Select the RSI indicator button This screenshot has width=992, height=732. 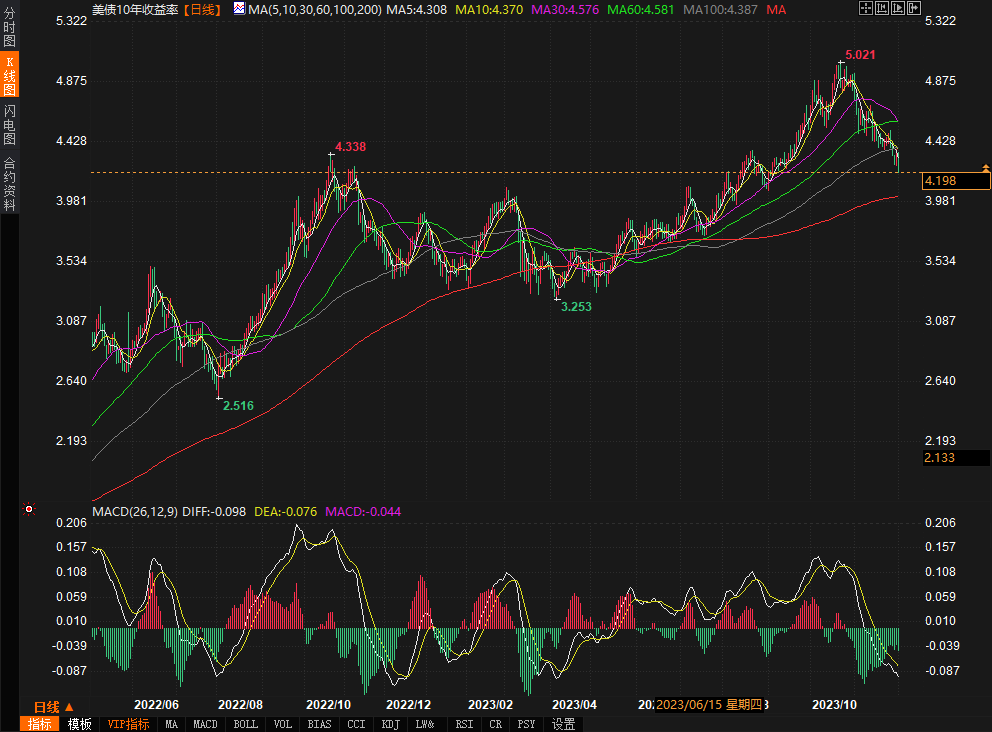point(464,724)
